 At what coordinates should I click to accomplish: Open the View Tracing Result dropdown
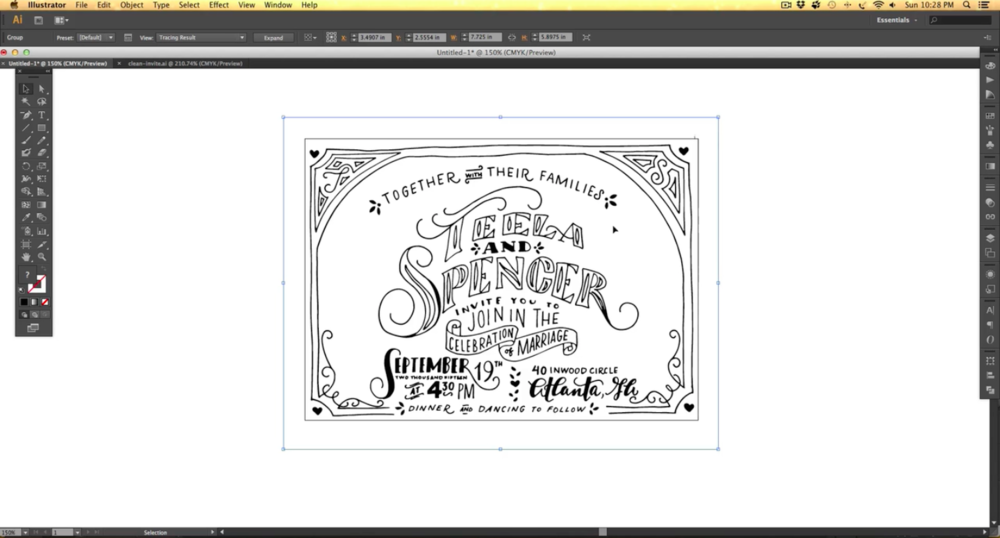coord(200,37)
